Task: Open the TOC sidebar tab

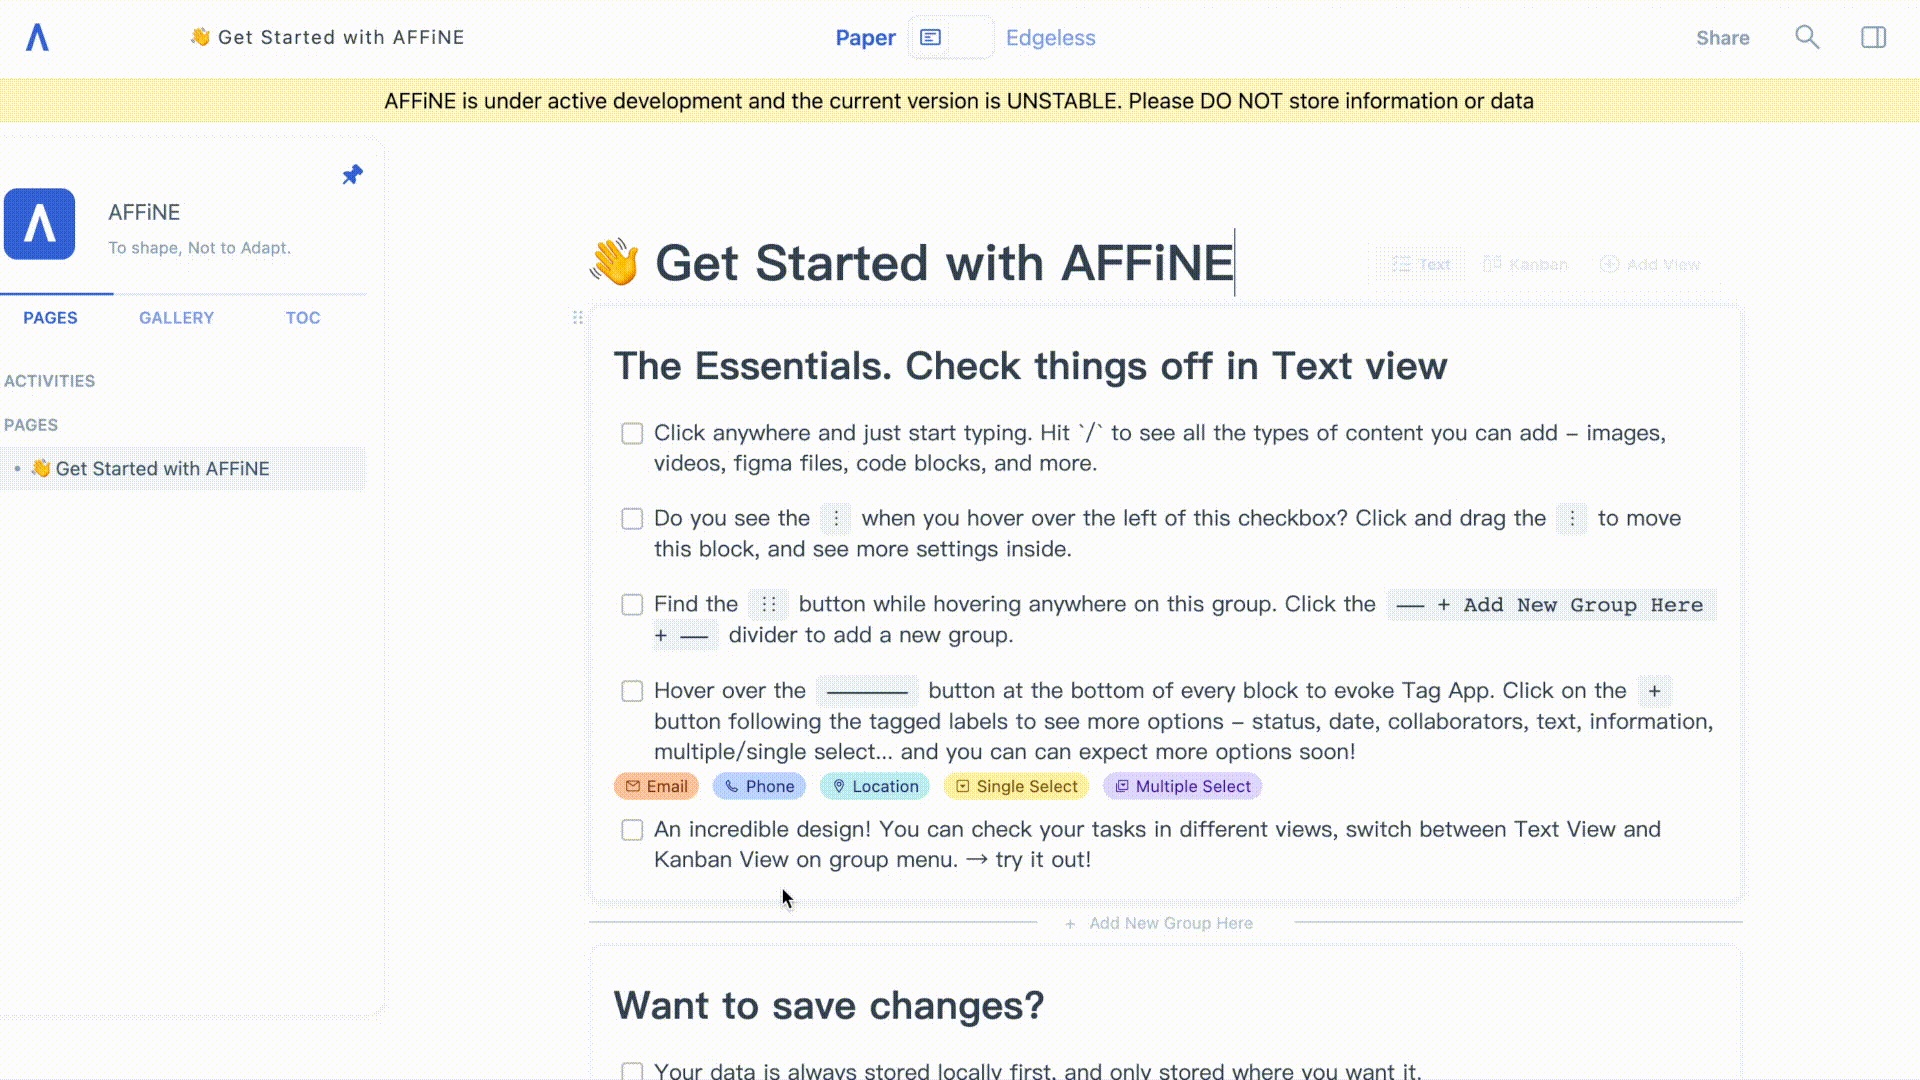Action: tap(302, 317)
